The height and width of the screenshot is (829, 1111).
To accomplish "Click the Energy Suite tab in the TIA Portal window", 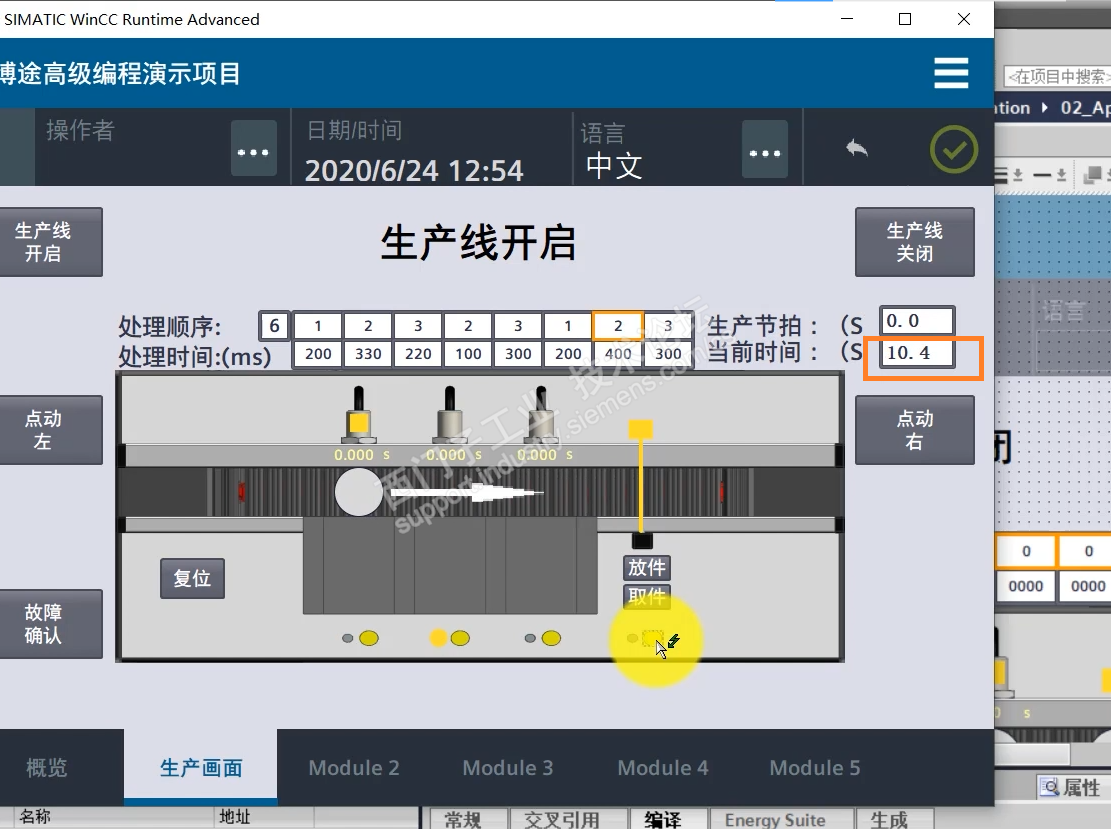I will [780, 819].
